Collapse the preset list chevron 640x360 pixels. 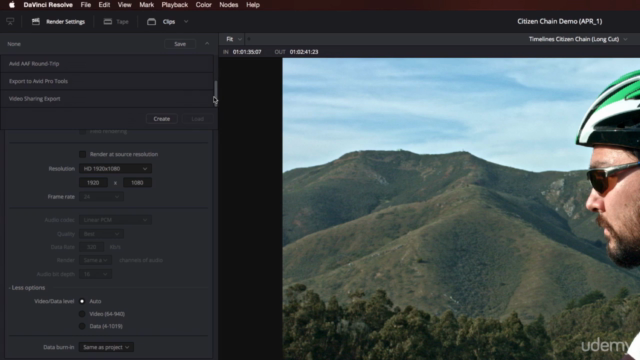tap(207, 43)
